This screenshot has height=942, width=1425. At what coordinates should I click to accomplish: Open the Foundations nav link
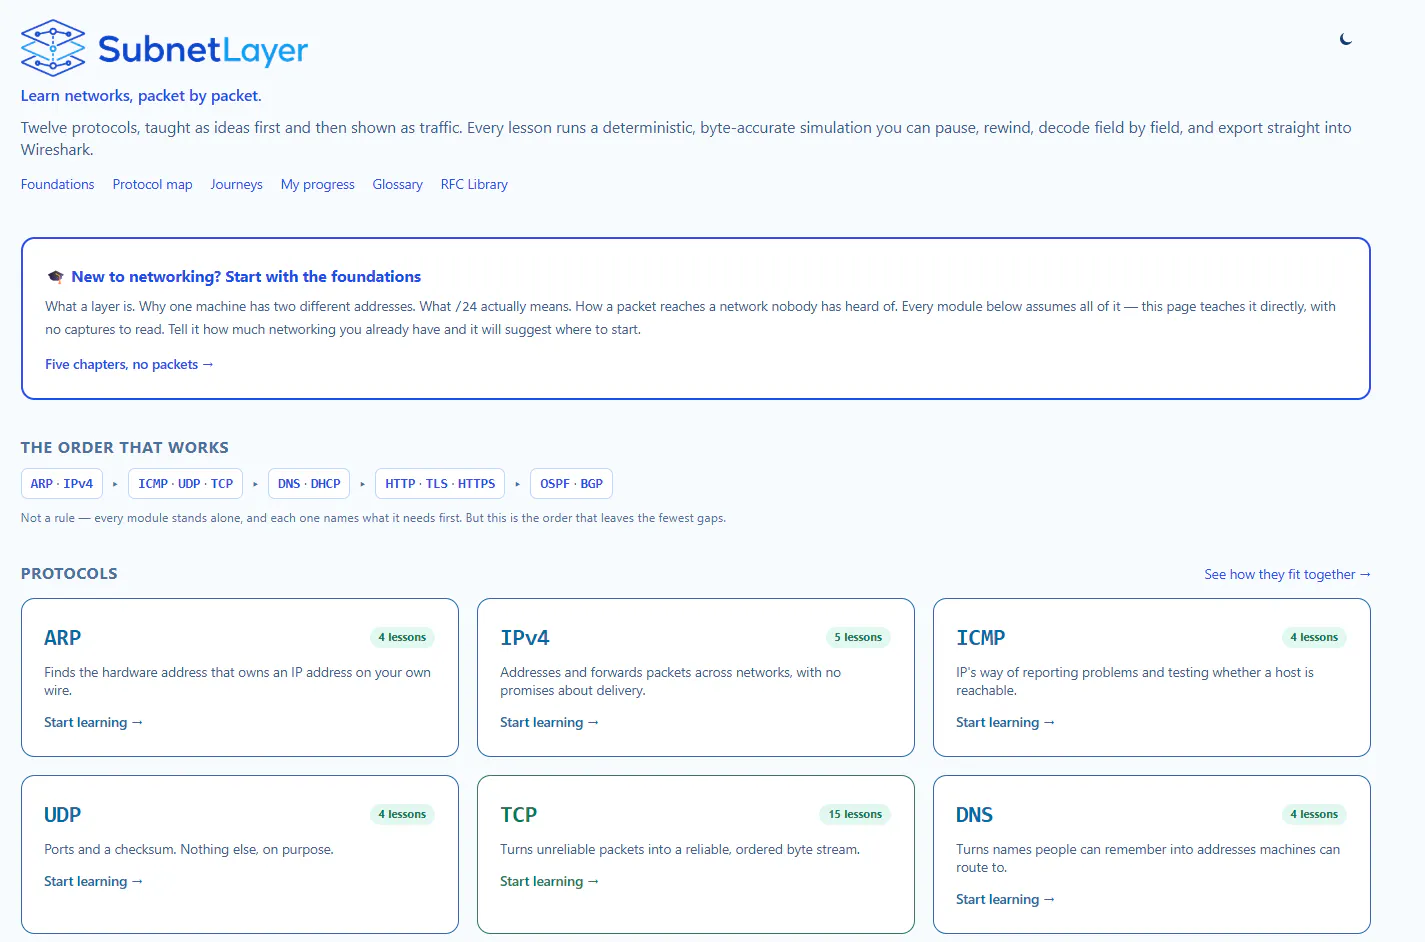point(57,184)
